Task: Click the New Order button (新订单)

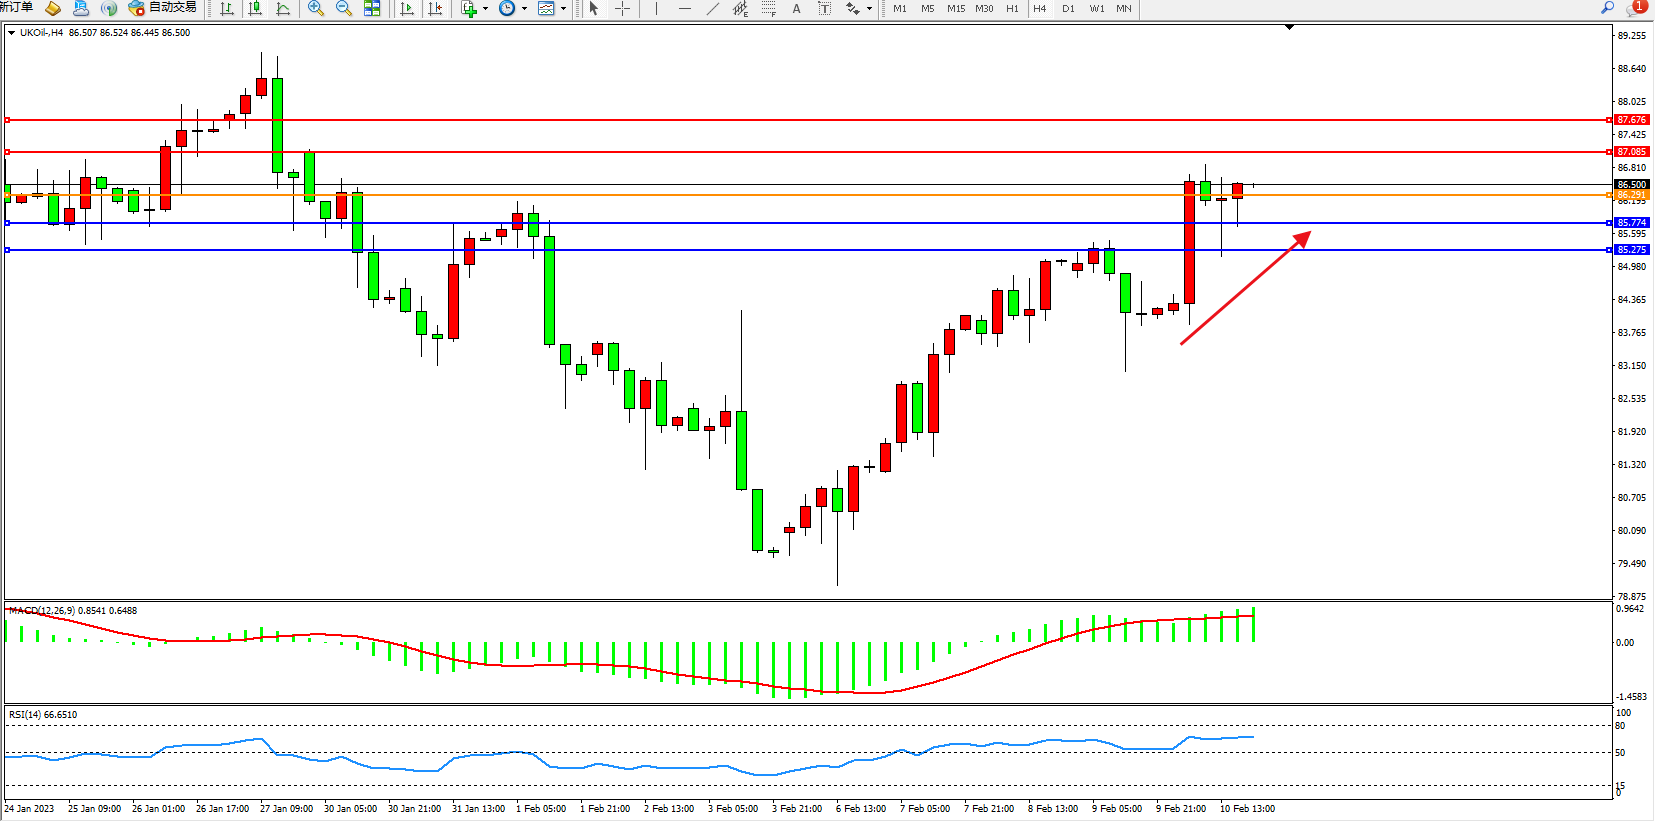Action: click(x=16, y=8)
